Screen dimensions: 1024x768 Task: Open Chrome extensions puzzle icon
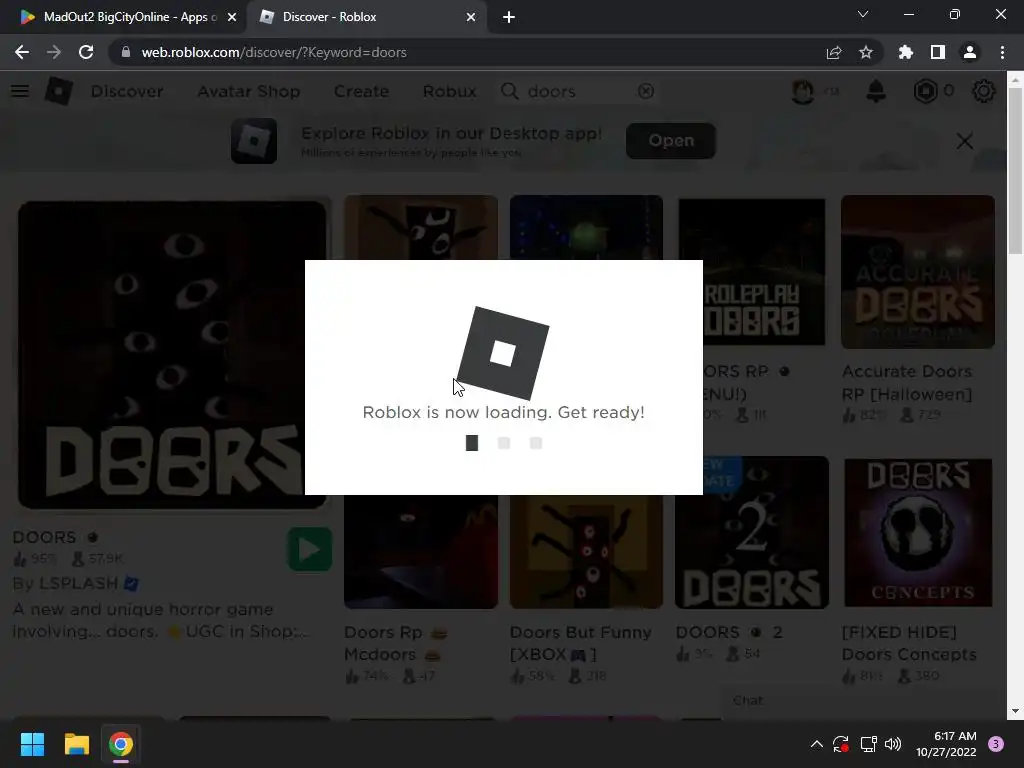(905, 52)
